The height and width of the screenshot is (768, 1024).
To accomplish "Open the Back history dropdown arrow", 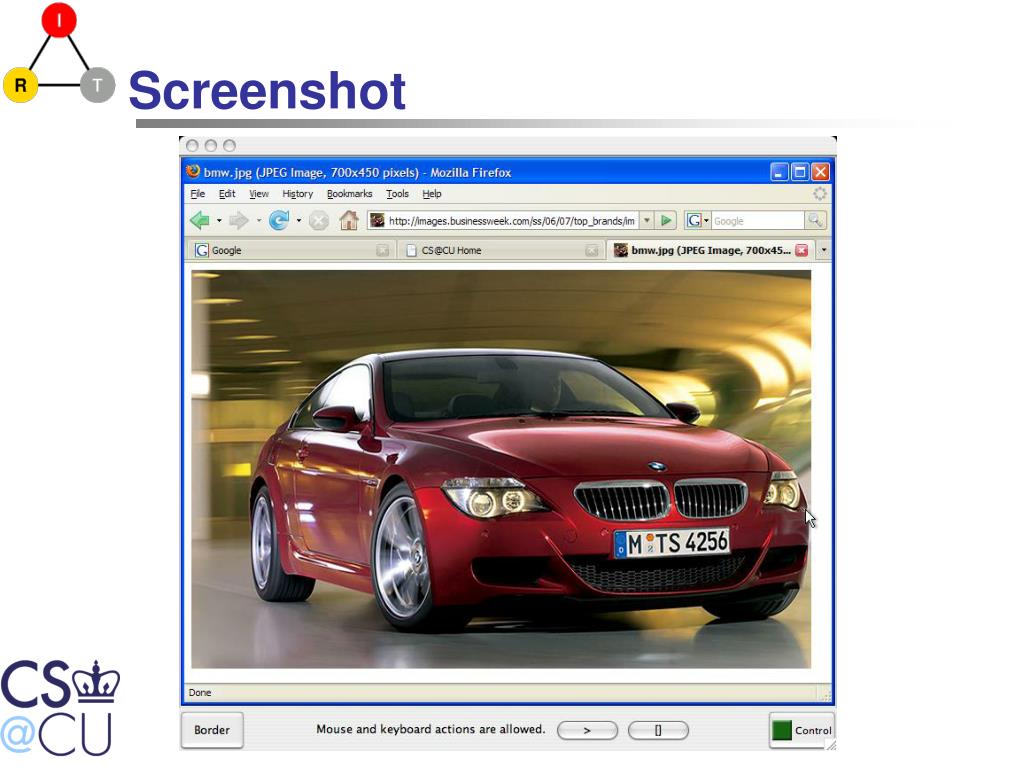I will 219,221.
